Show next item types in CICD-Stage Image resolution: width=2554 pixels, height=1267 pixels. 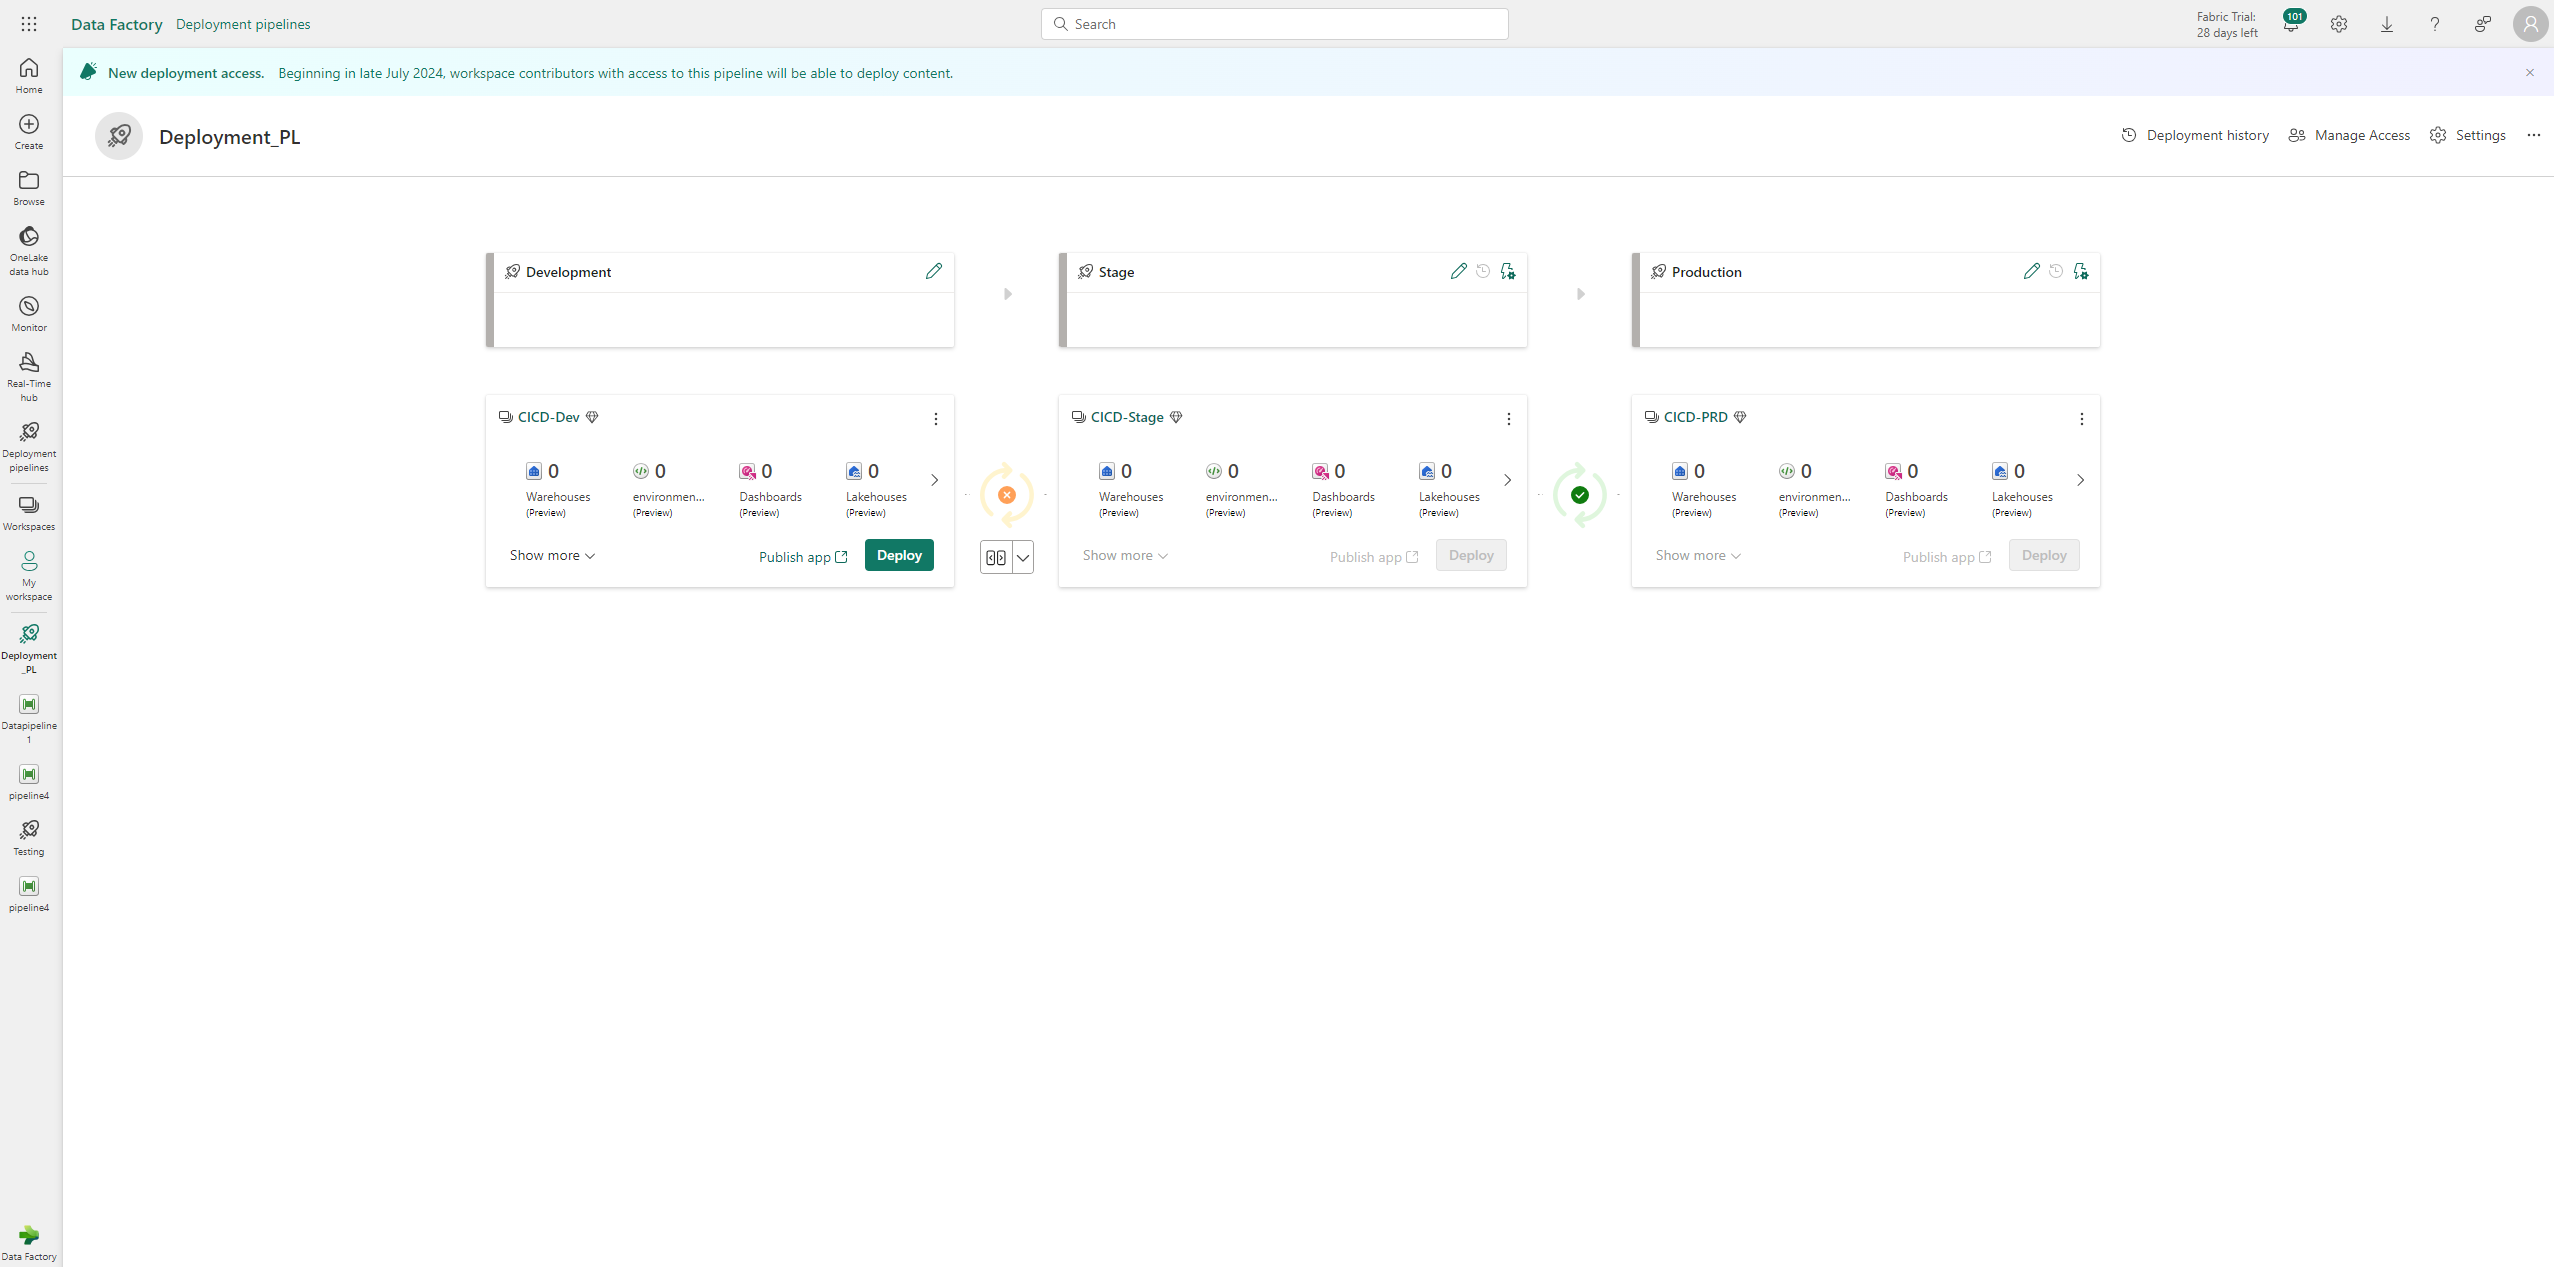click(1508, 480)
